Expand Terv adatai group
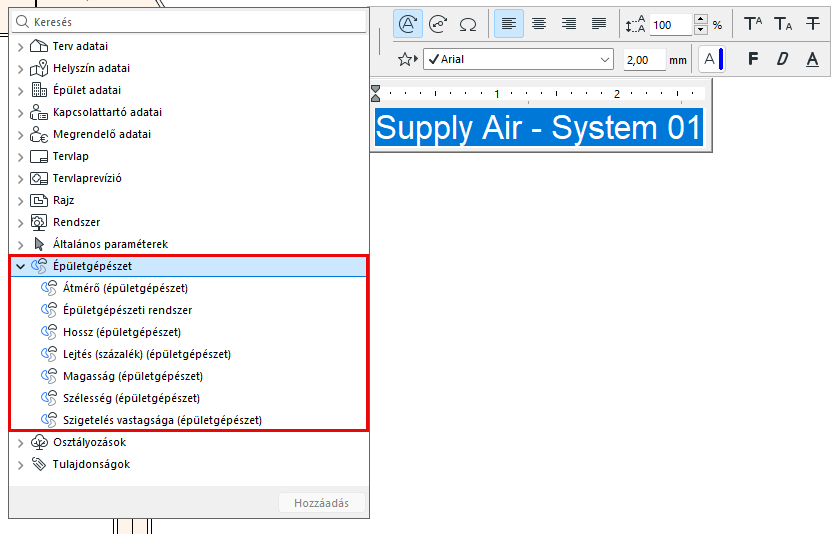Viewport: 835px width, 534px height. [20, 47]
